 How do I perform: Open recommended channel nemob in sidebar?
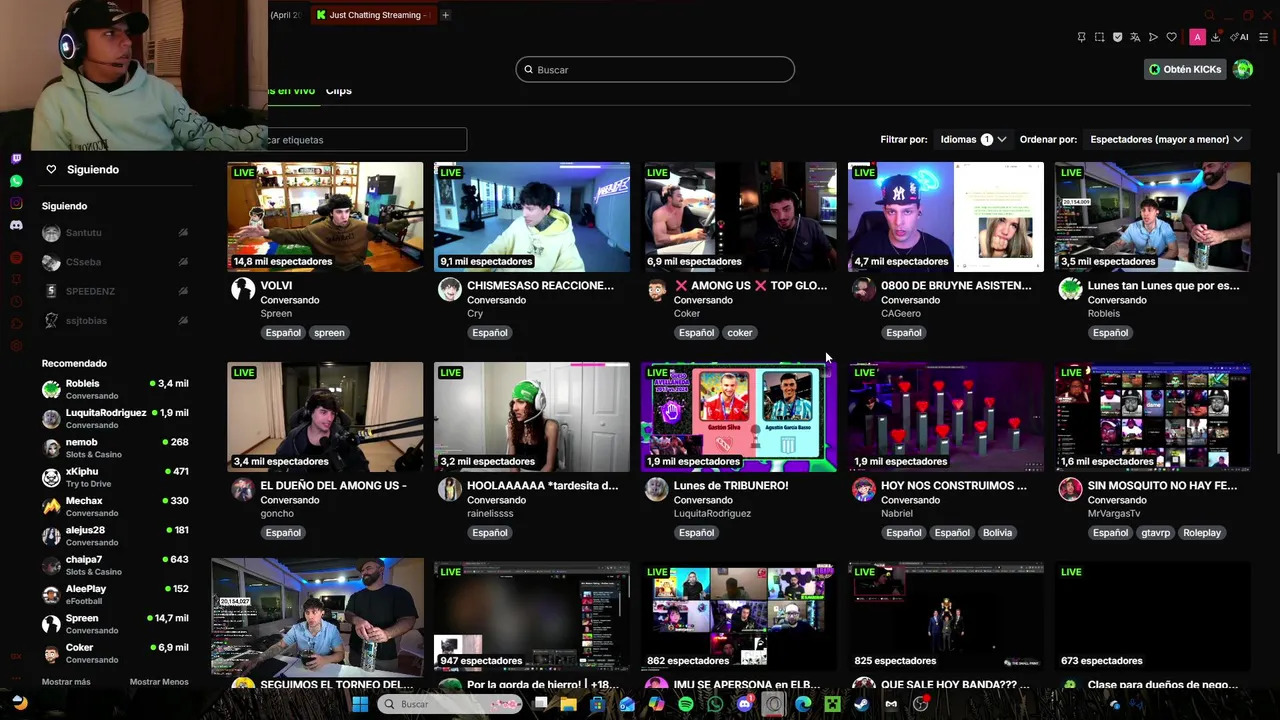[x=115, y=448]
